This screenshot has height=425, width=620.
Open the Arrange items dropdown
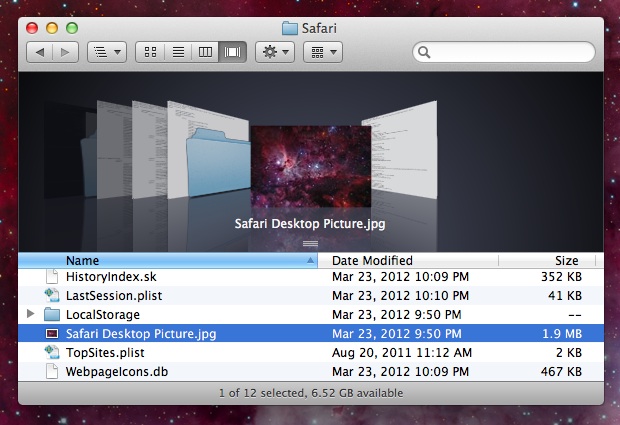pos(323,52)
